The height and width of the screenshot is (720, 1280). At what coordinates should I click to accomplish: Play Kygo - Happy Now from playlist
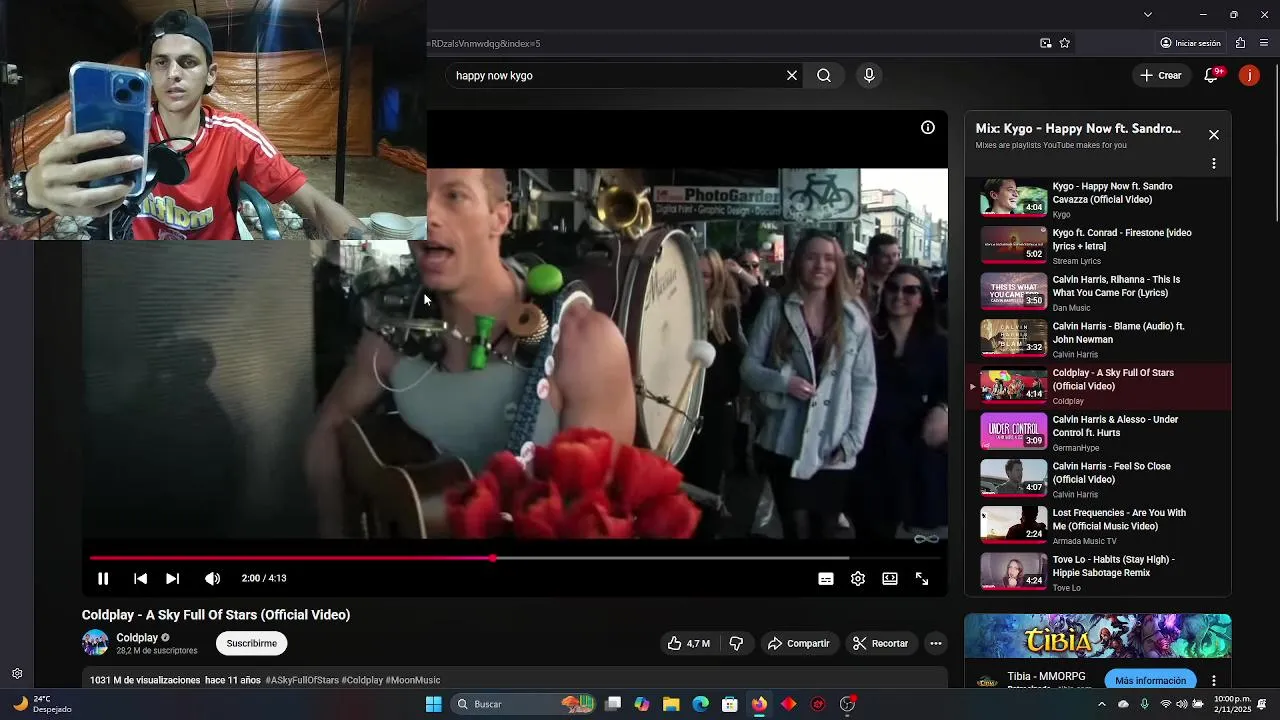click(x=1098, y=198)
